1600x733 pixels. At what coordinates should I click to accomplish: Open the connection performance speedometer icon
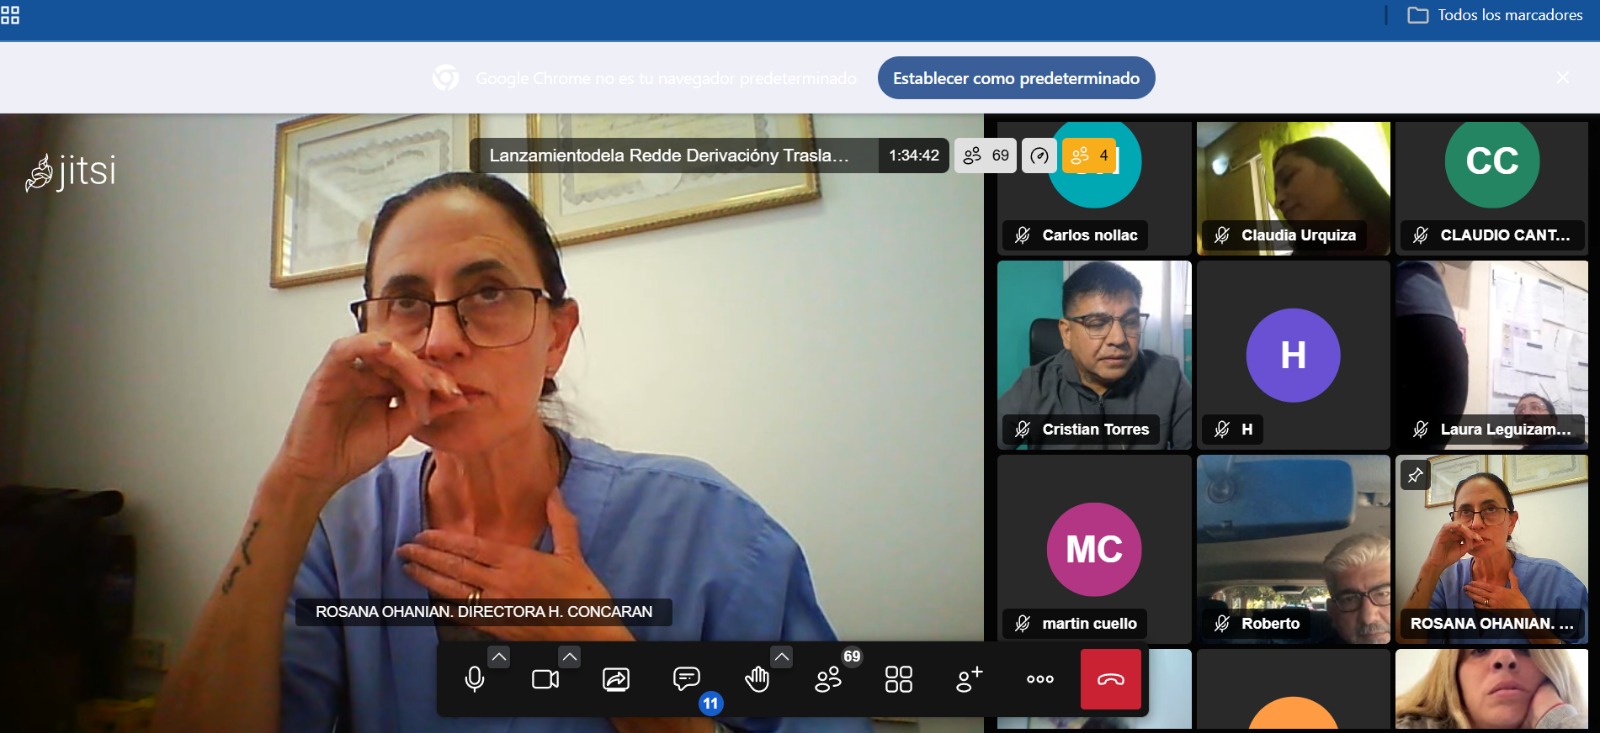click(x=1040, y=155)
